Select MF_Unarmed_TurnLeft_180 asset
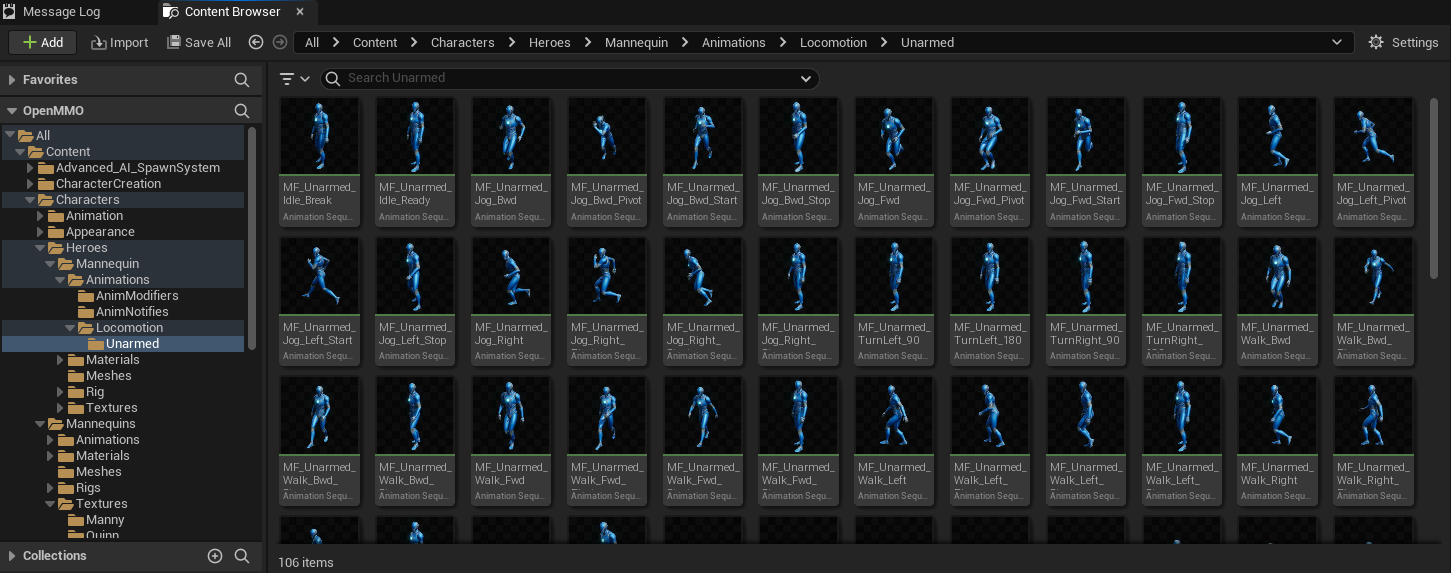This screenshot has height=573, width=1451. [990, 301]
